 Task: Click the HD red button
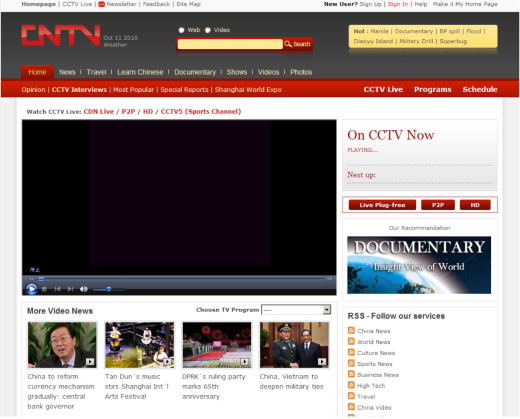click(475, 205)
